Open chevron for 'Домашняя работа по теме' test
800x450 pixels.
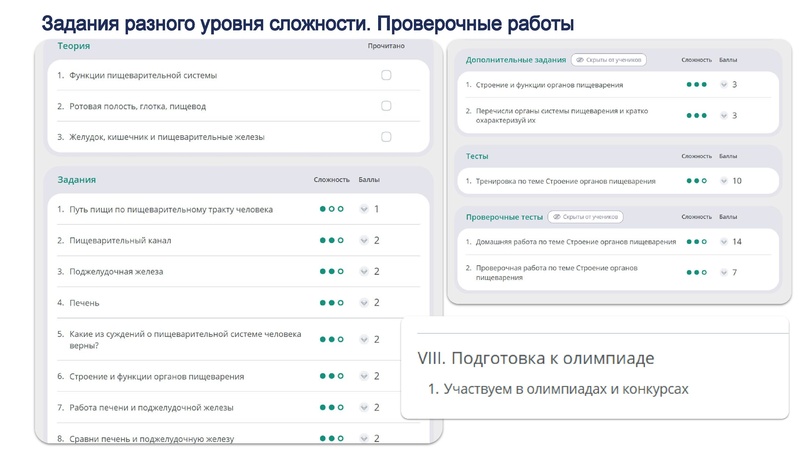(x=723, y=241)
